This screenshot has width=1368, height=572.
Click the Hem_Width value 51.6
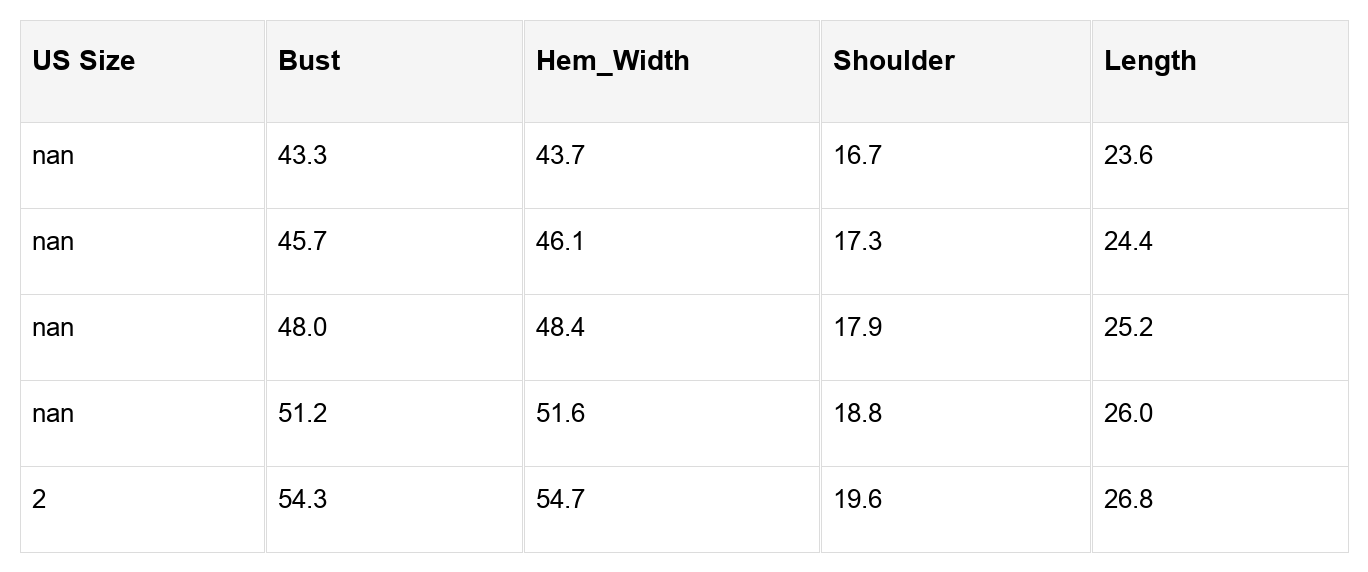coord(560,414)
